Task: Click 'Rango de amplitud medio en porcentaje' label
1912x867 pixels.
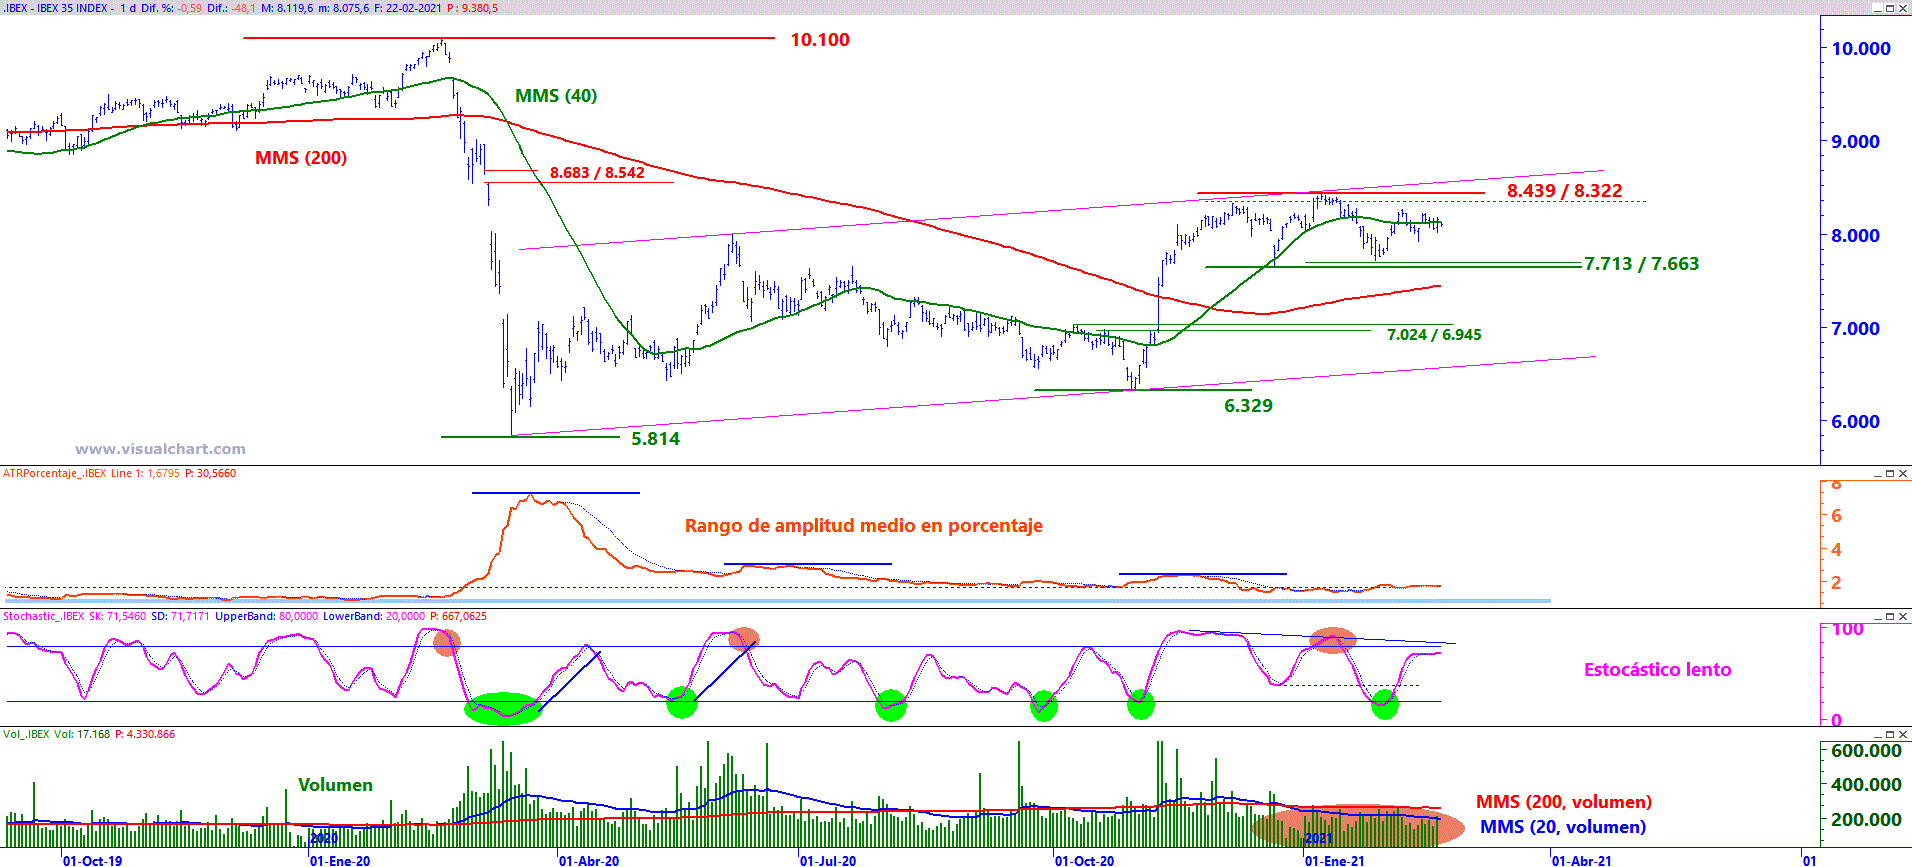Action: 864,526
